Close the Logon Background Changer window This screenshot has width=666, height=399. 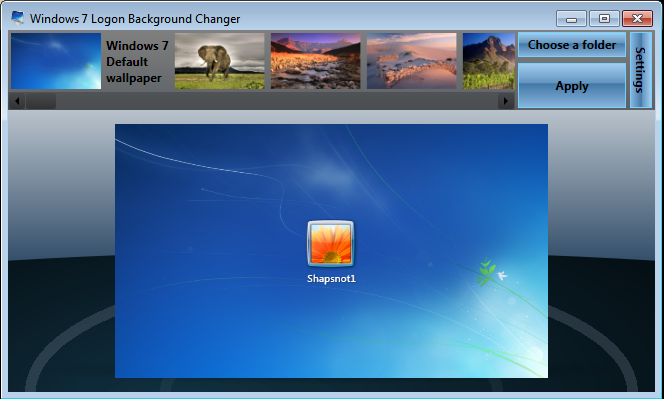tap(637, 19)
